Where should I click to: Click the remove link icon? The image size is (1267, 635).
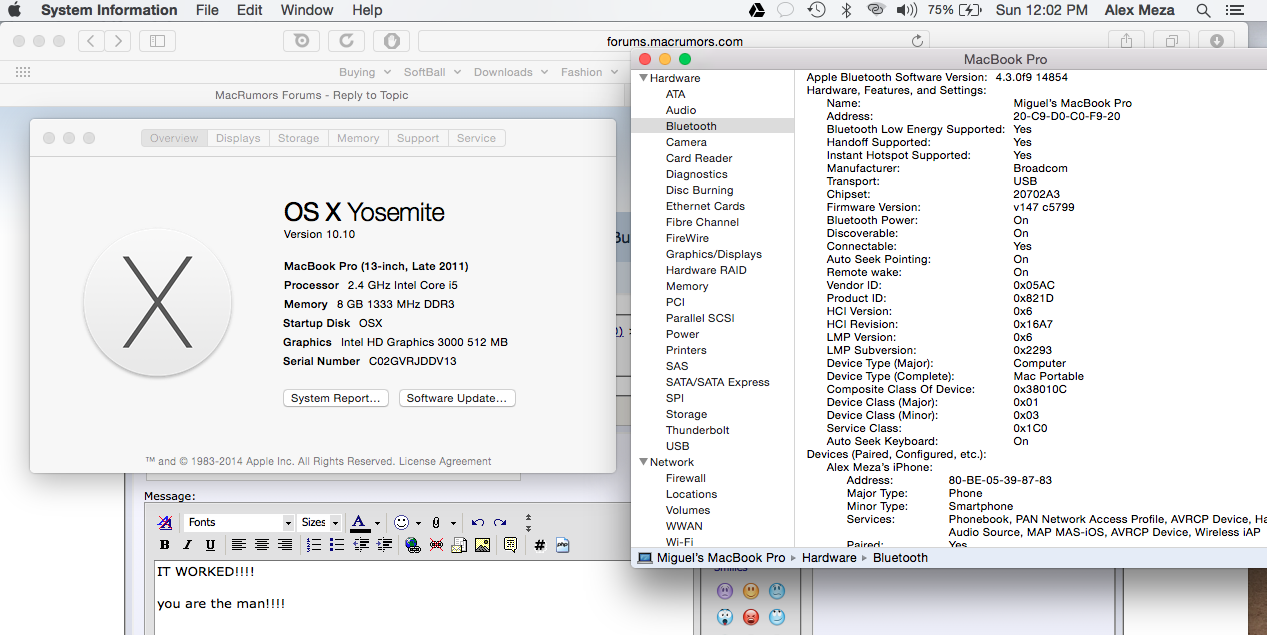(x=436, y=545)
